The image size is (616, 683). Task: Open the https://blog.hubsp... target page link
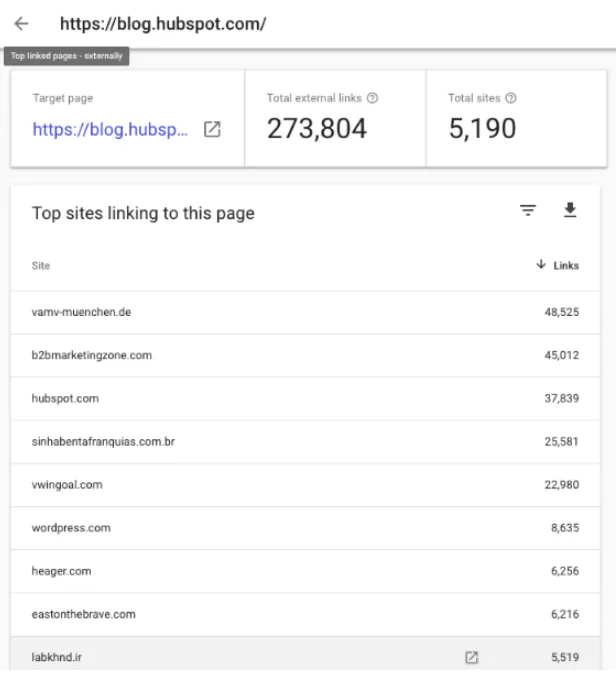110,129
